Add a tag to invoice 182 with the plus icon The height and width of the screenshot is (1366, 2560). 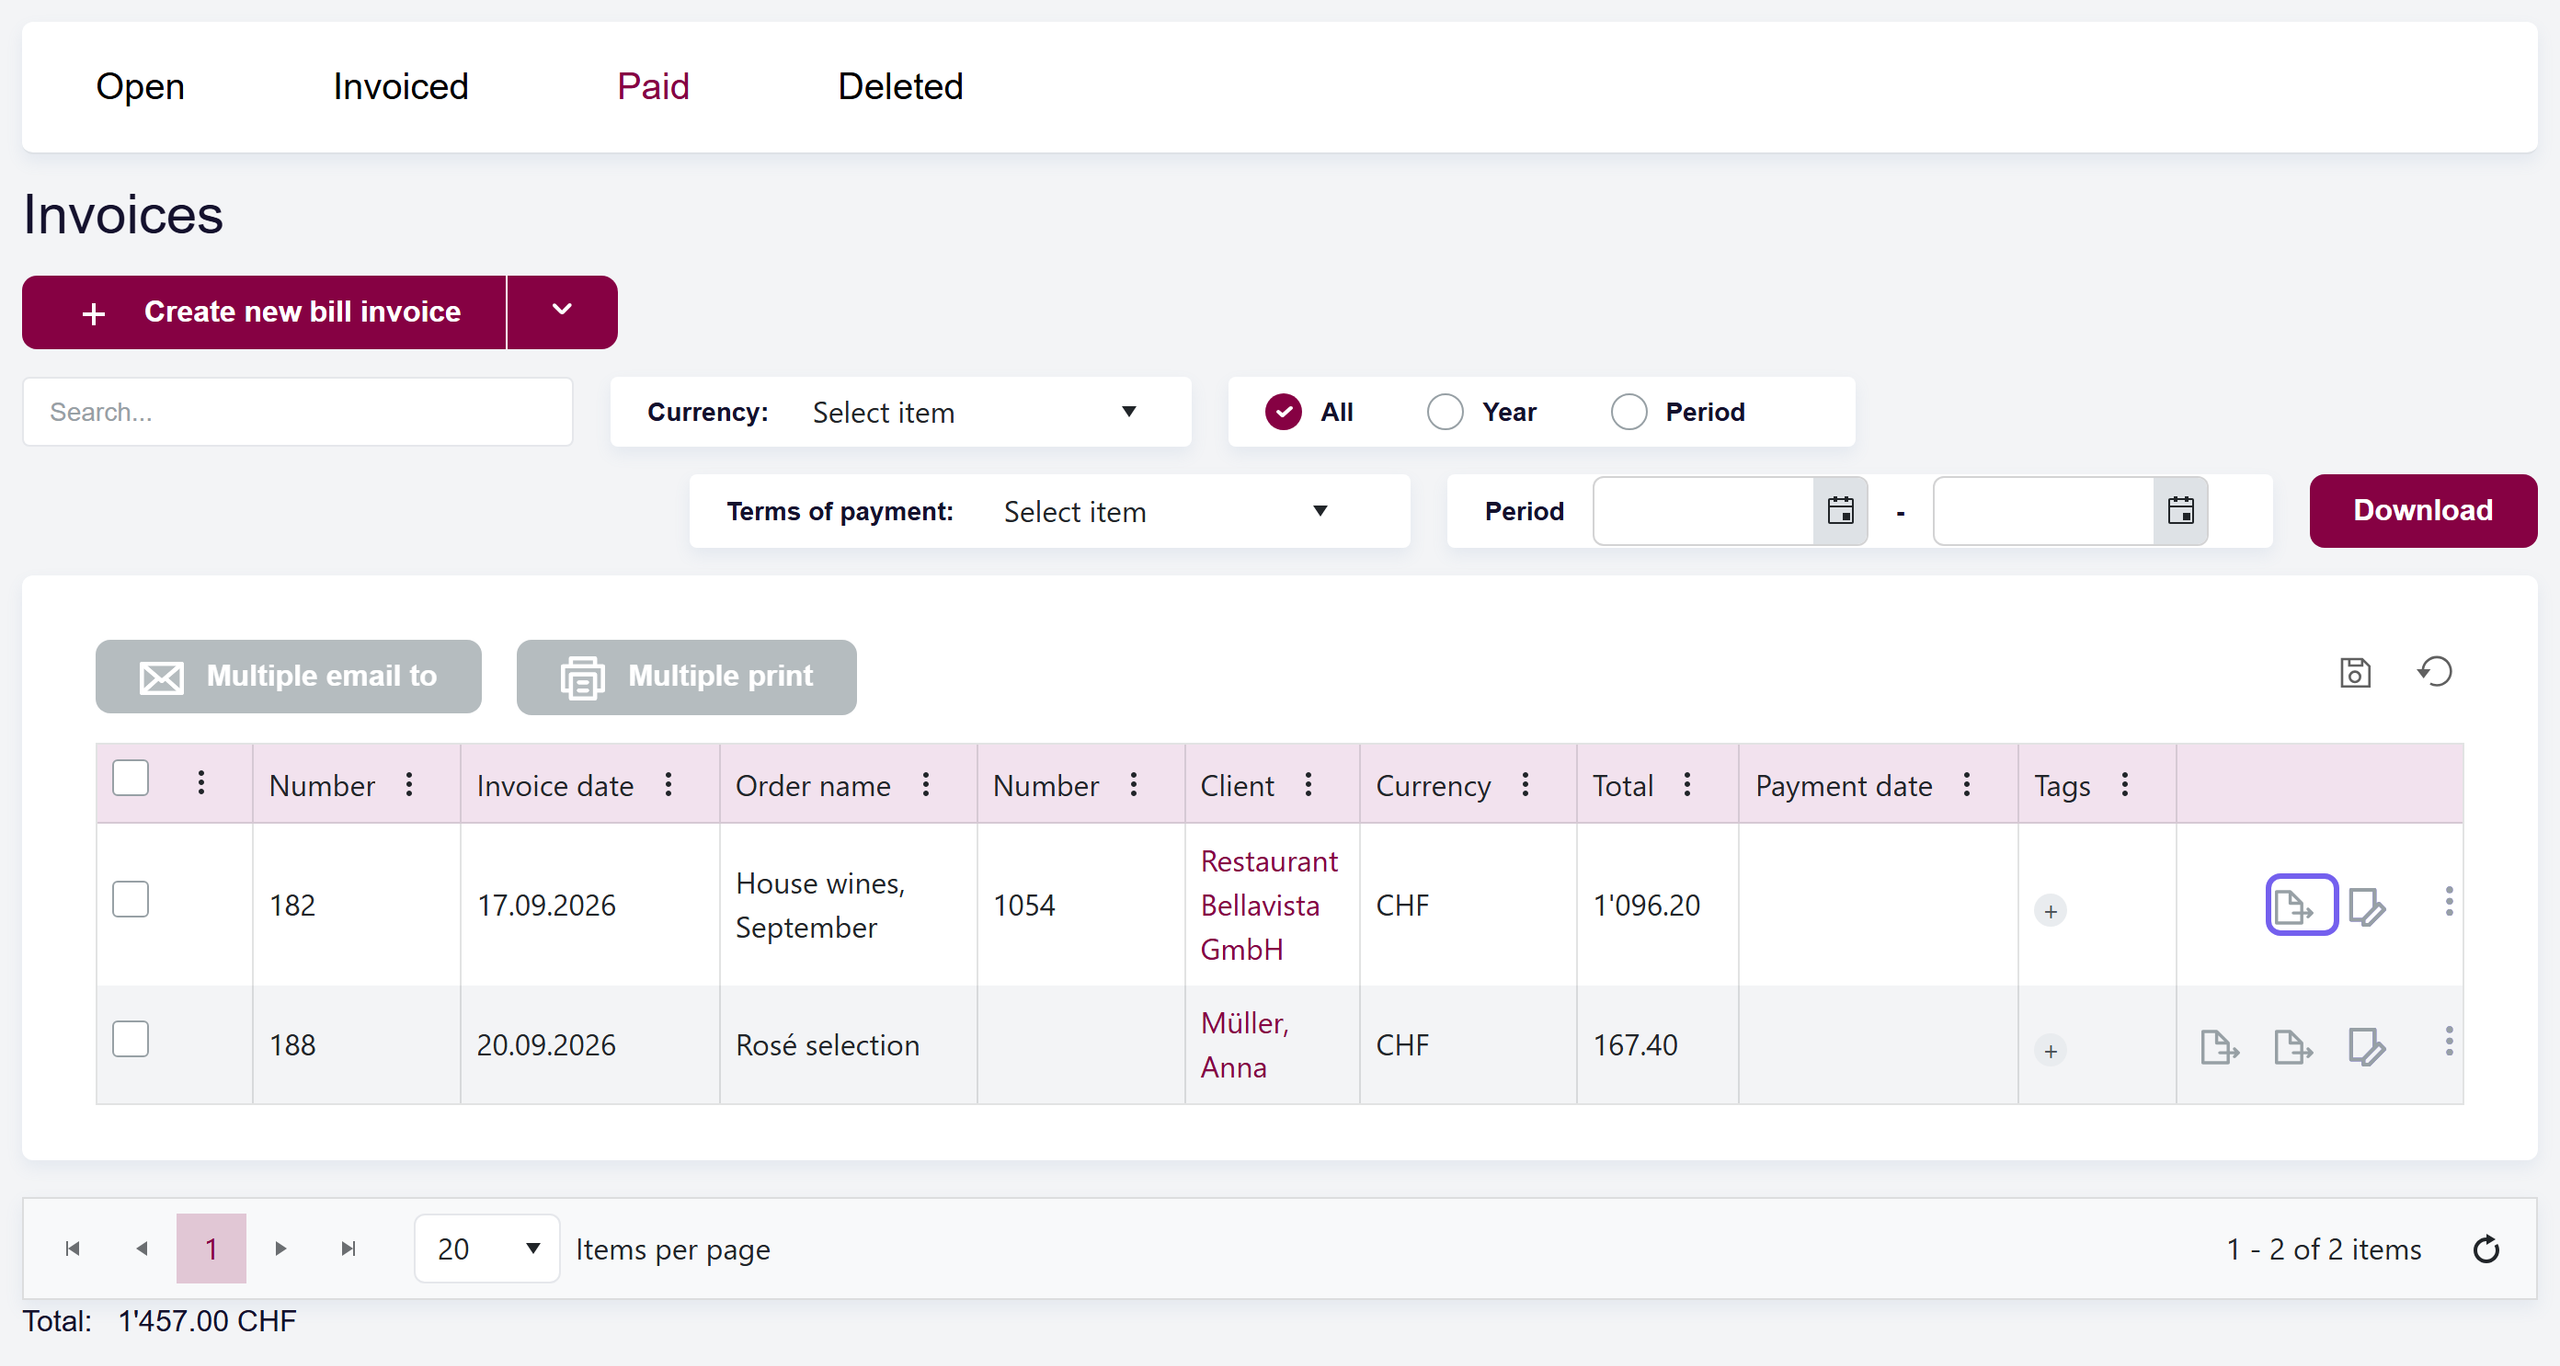(x=2050, y=911)
